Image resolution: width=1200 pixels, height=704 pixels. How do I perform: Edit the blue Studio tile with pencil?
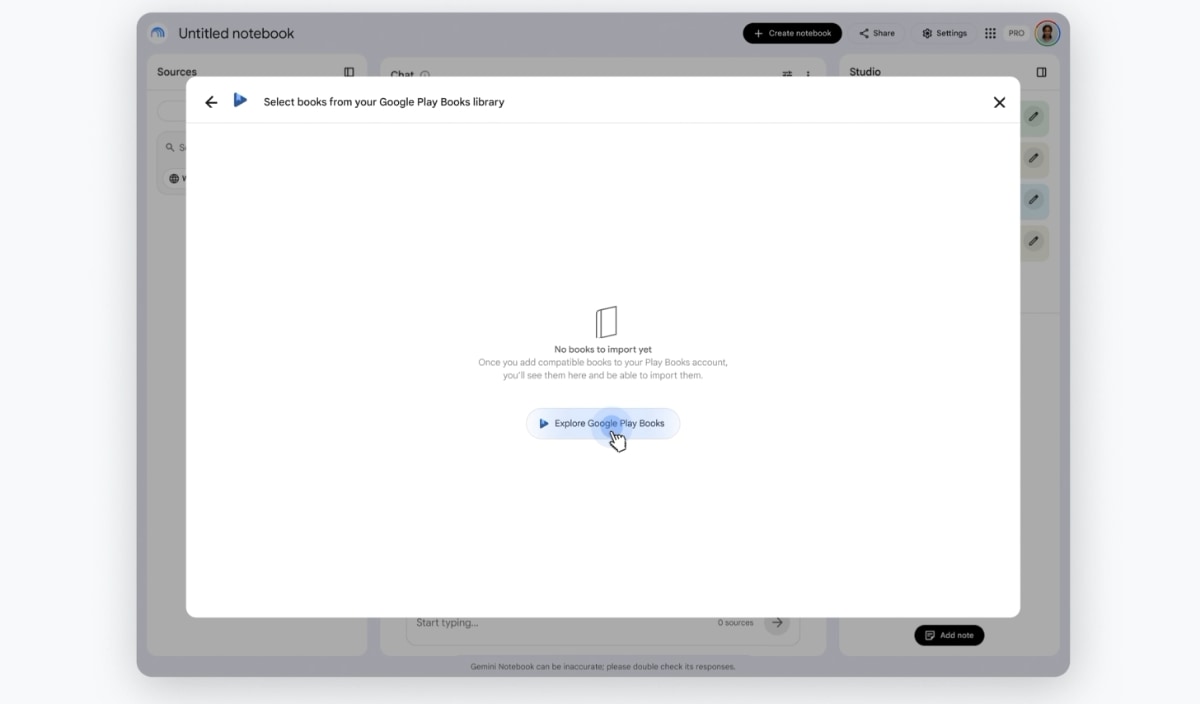pyautogui.click(x=1034, y=200)
